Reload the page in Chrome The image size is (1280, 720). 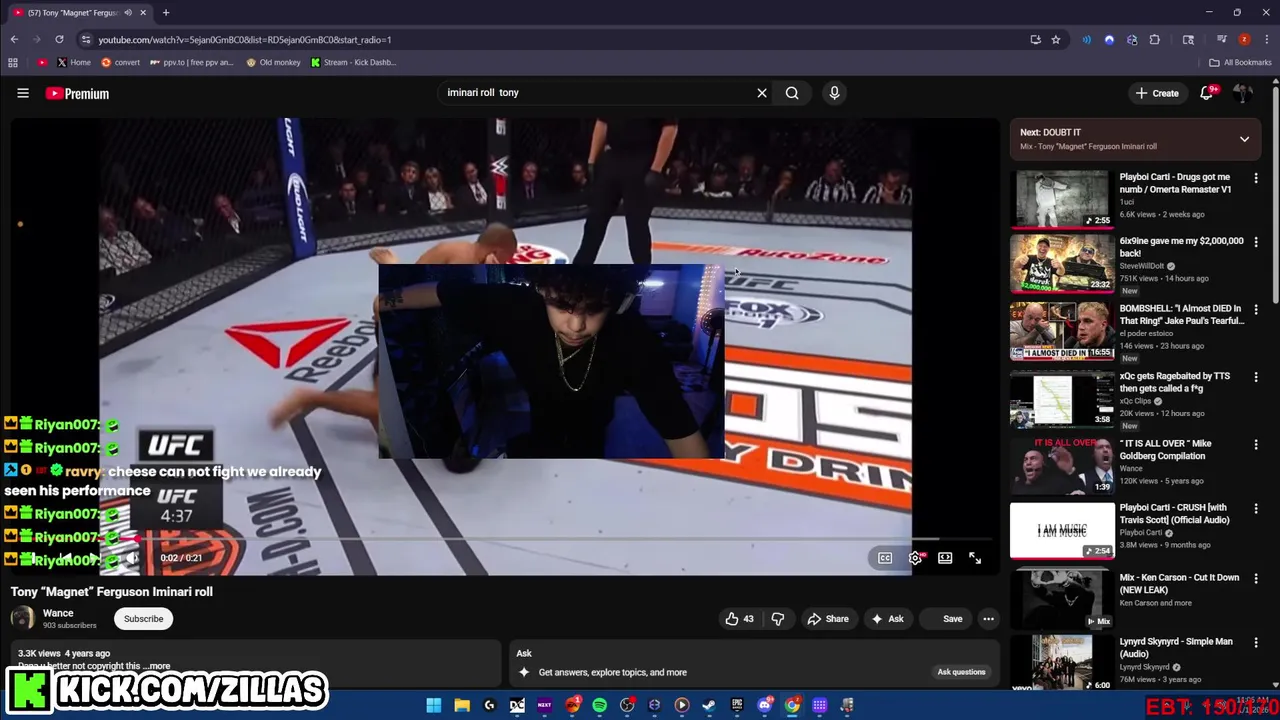click(x=59, y=39)
